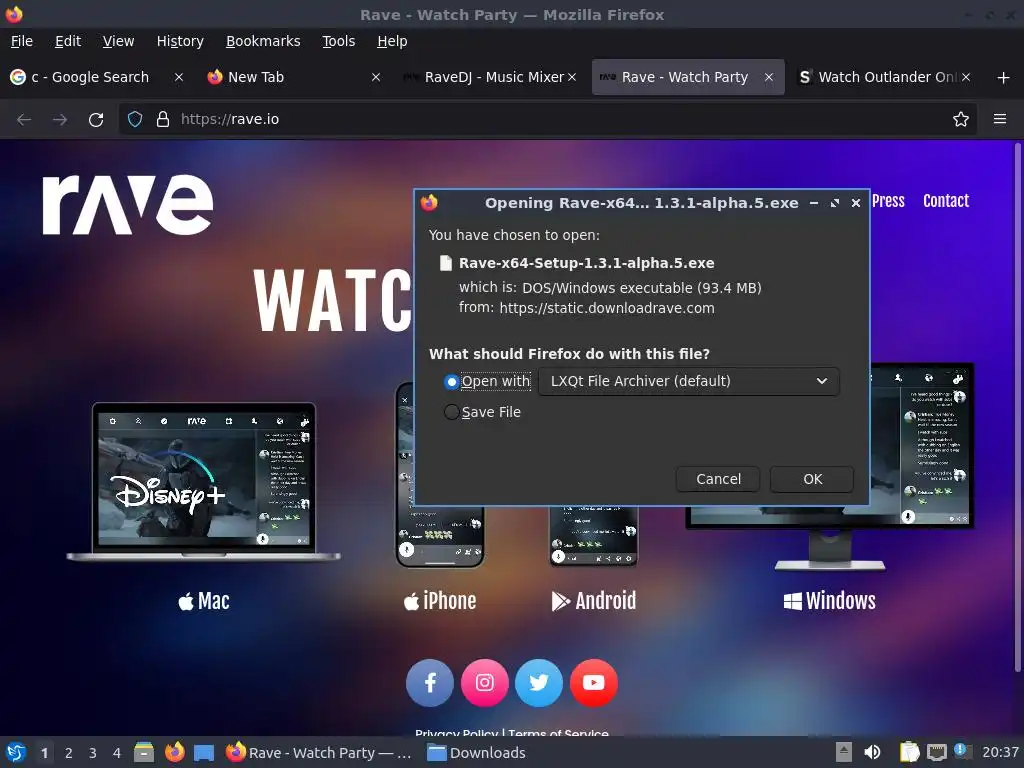Choose the Mac download option
Screen dimensions: 1024x768
coord(204,601)
